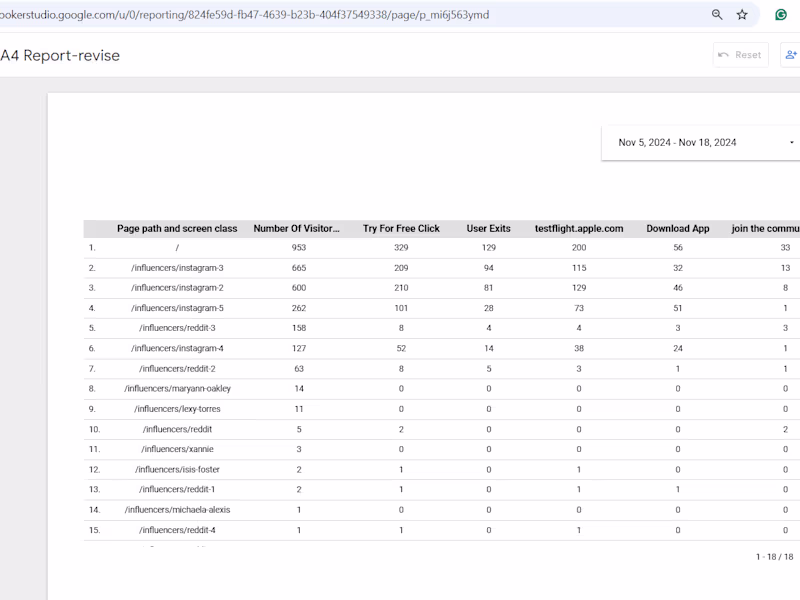Select the /influencers/maryann-oakley row

pos(177,388)
